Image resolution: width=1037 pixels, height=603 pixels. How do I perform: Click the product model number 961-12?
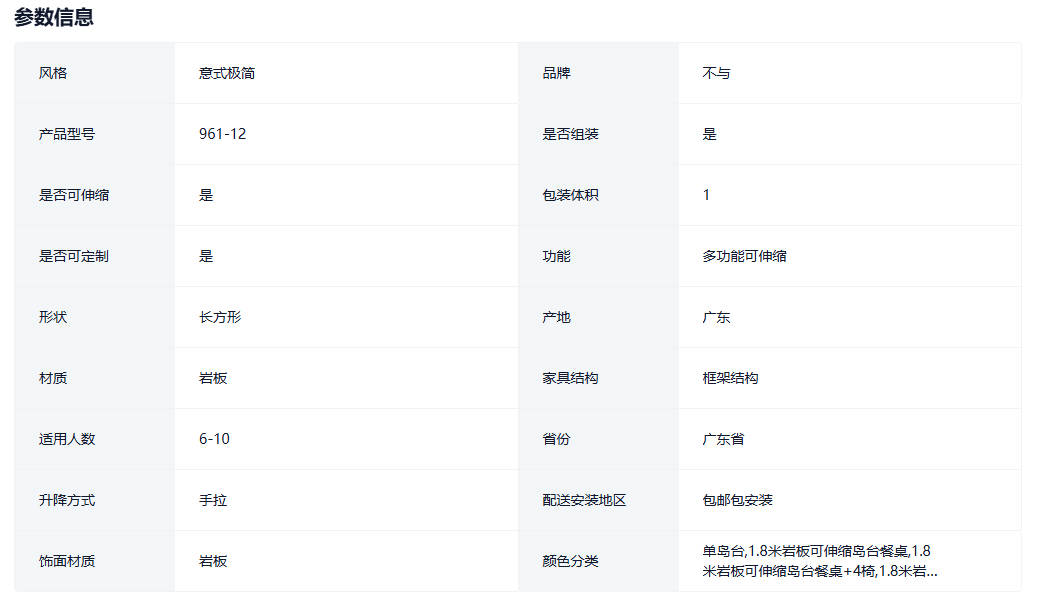point(222,134)
